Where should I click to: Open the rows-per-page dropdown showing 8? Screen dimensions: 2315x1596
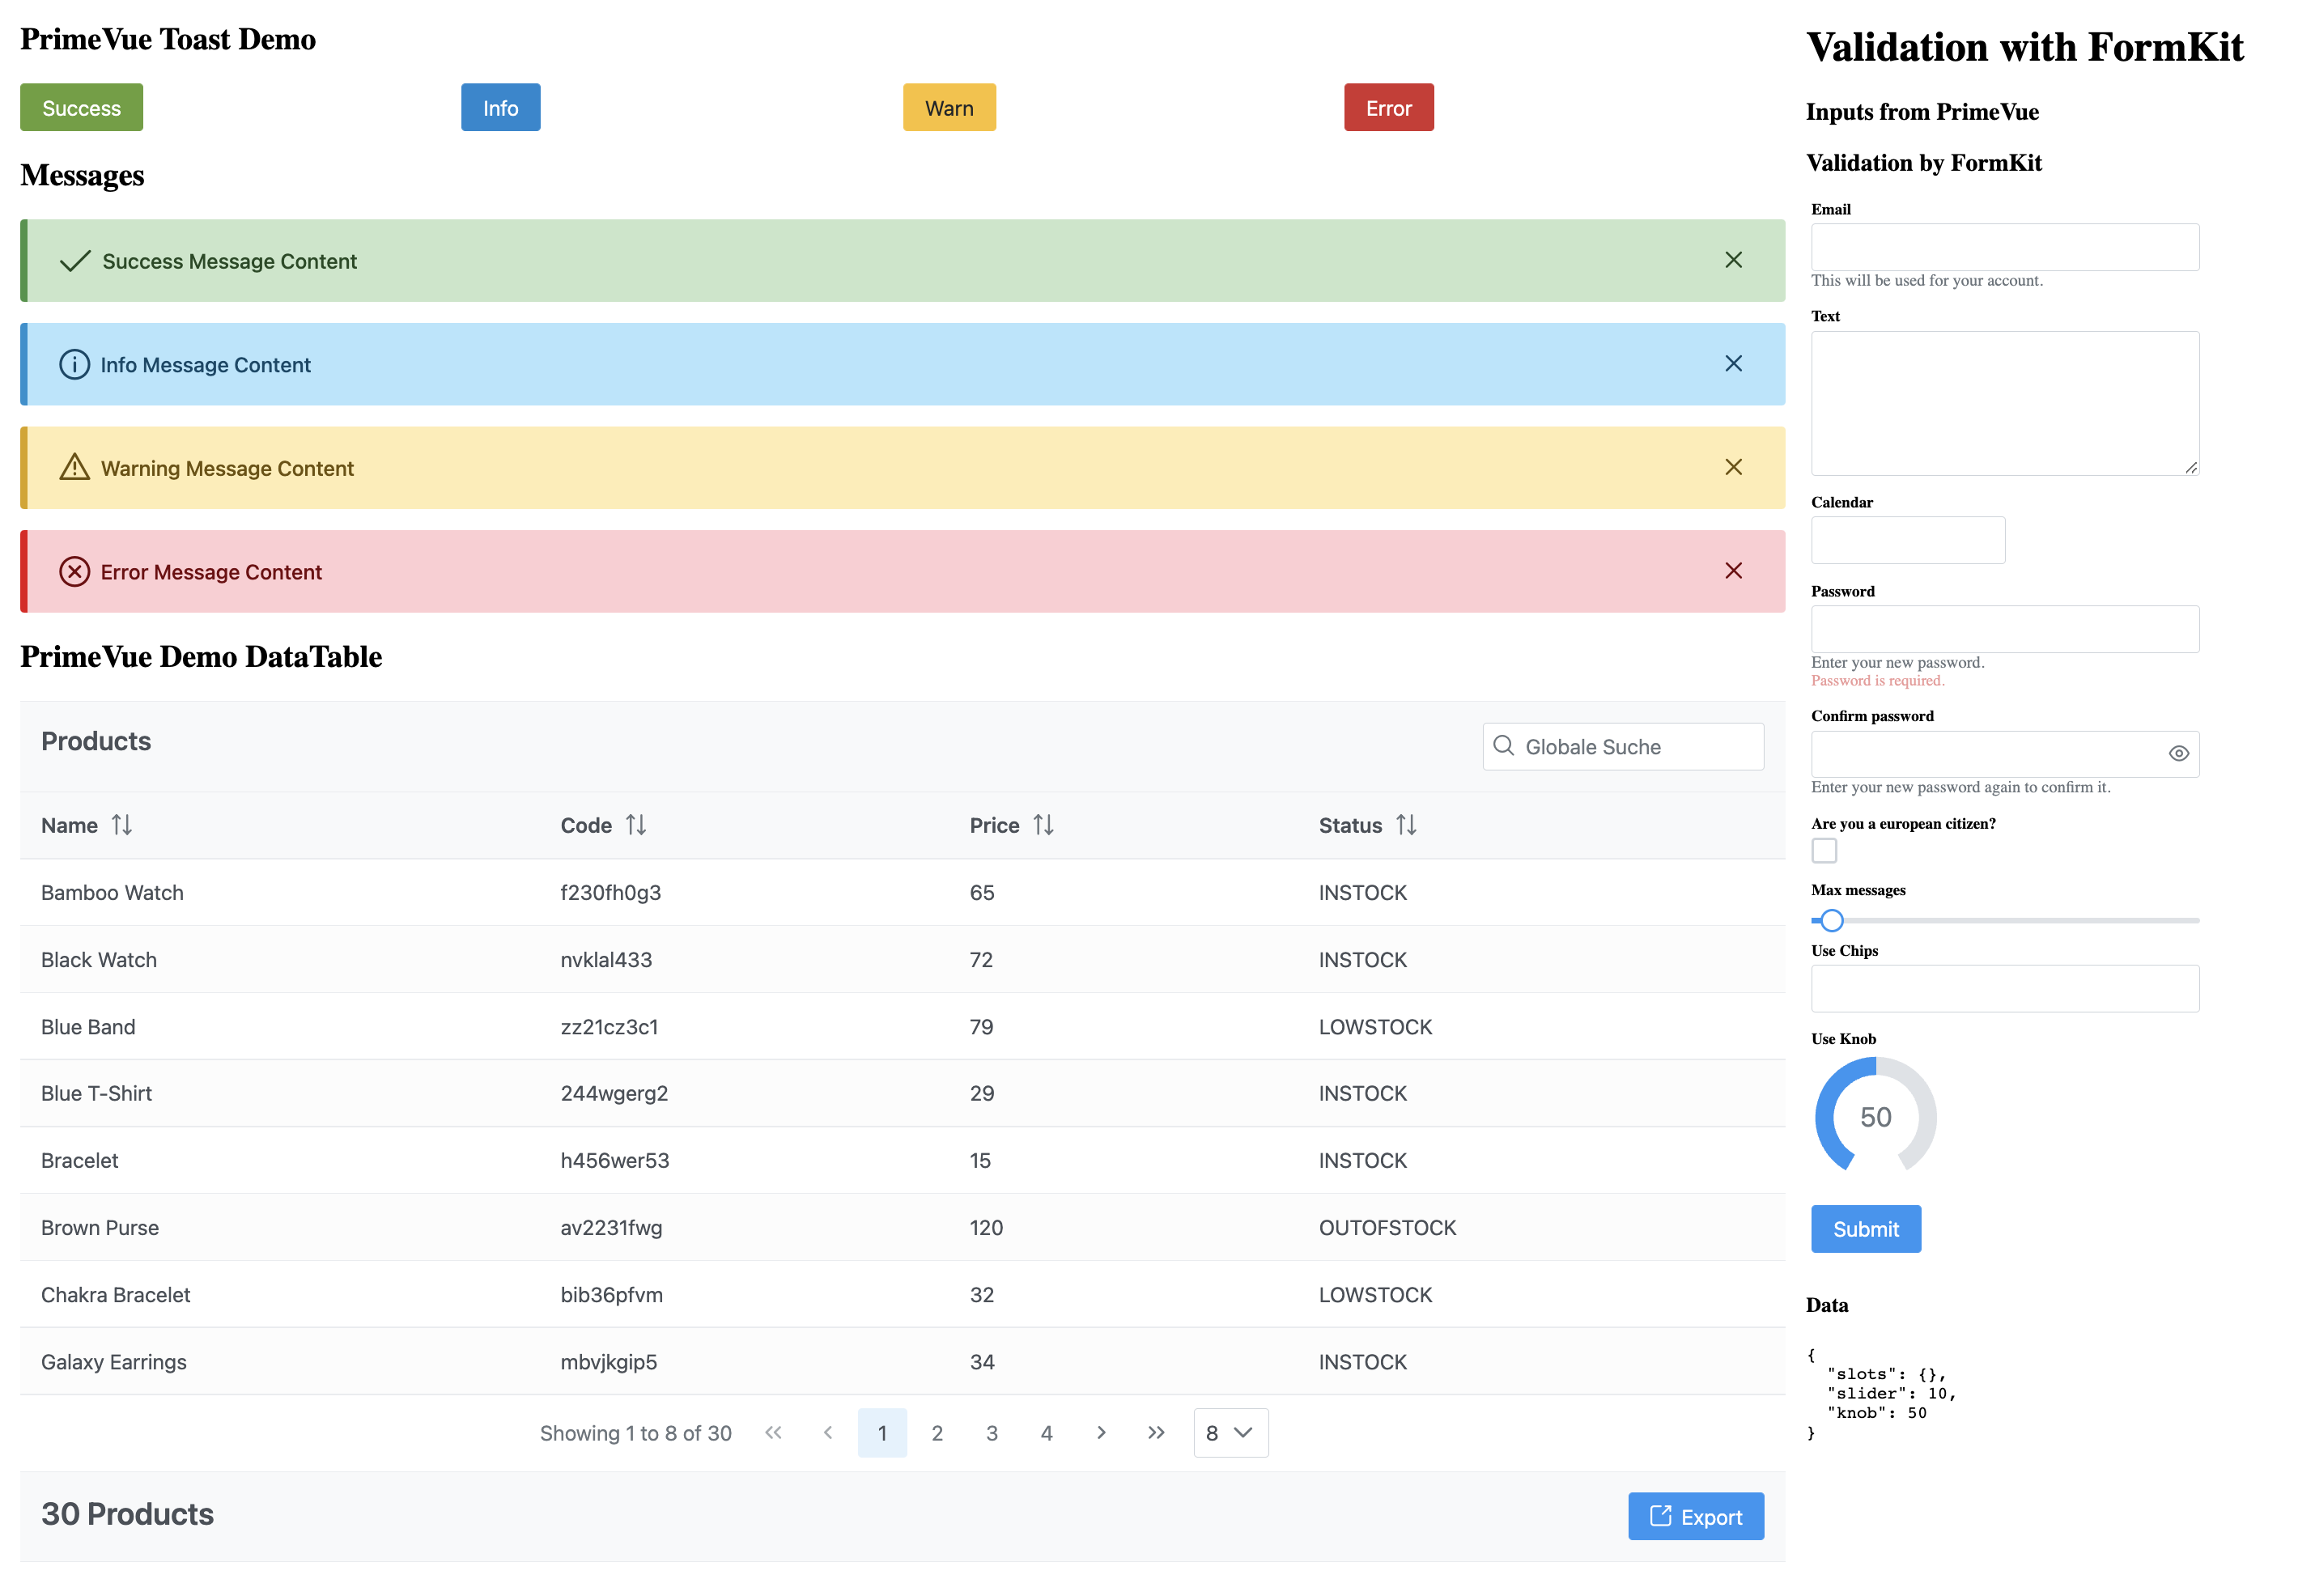(1230, 1433)
